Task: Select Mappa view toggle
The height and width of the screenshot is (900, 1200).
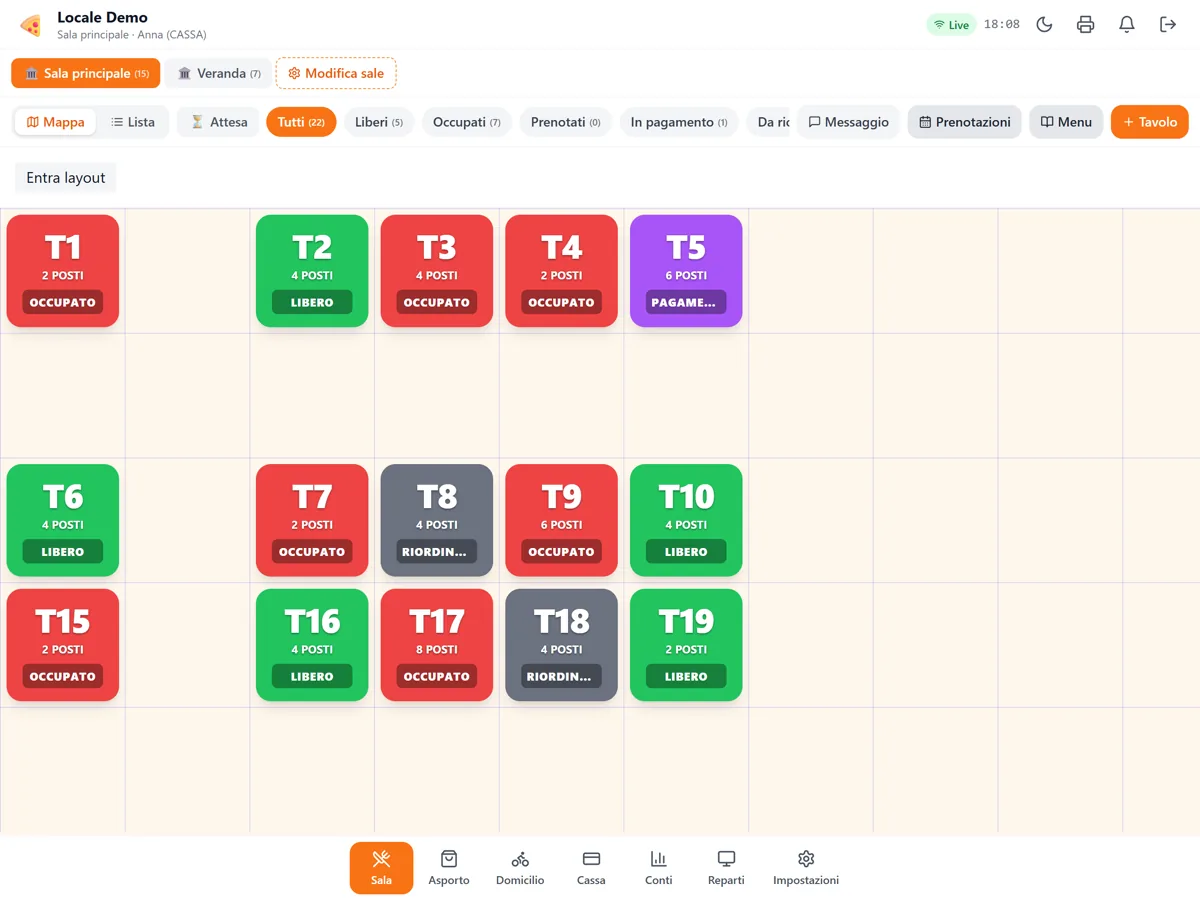Action: tap(56, 122)
